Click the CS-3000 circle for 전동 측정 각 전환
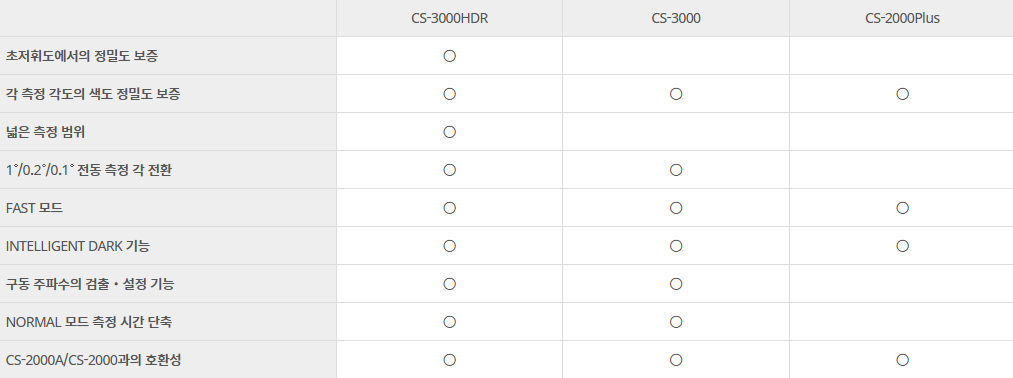 pyautogui.click(x=676, y=170)
